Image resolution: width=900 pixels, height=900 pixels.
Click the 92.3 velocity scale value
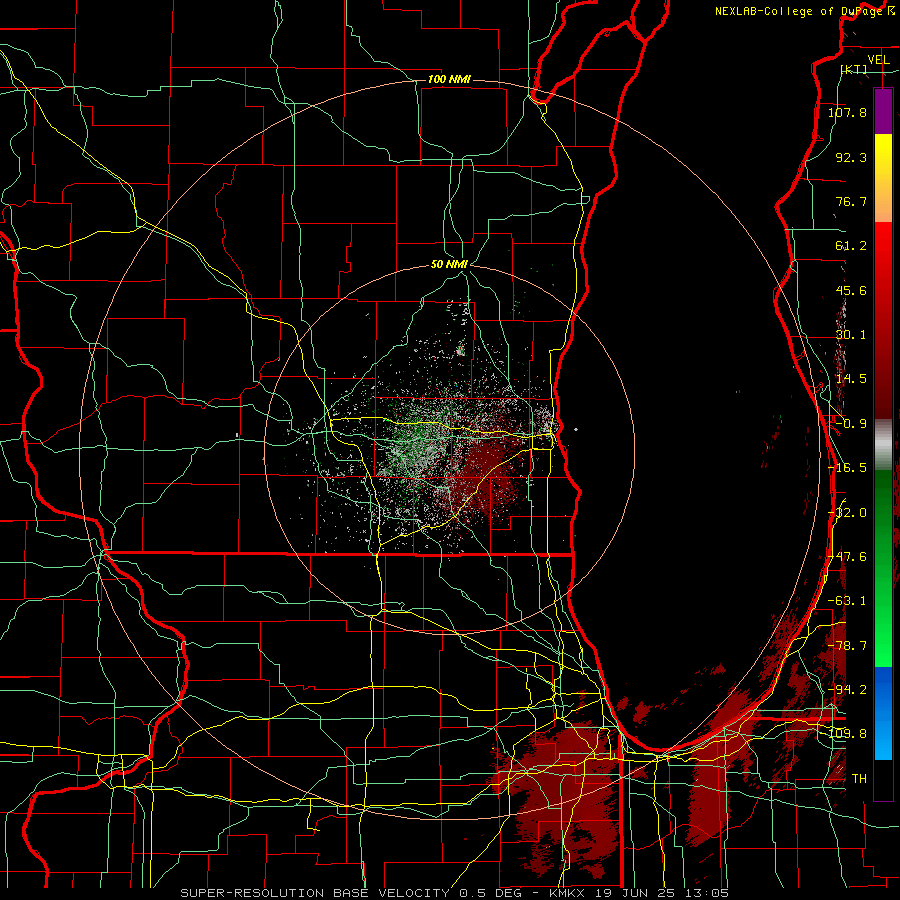click(x=851, y=157)
